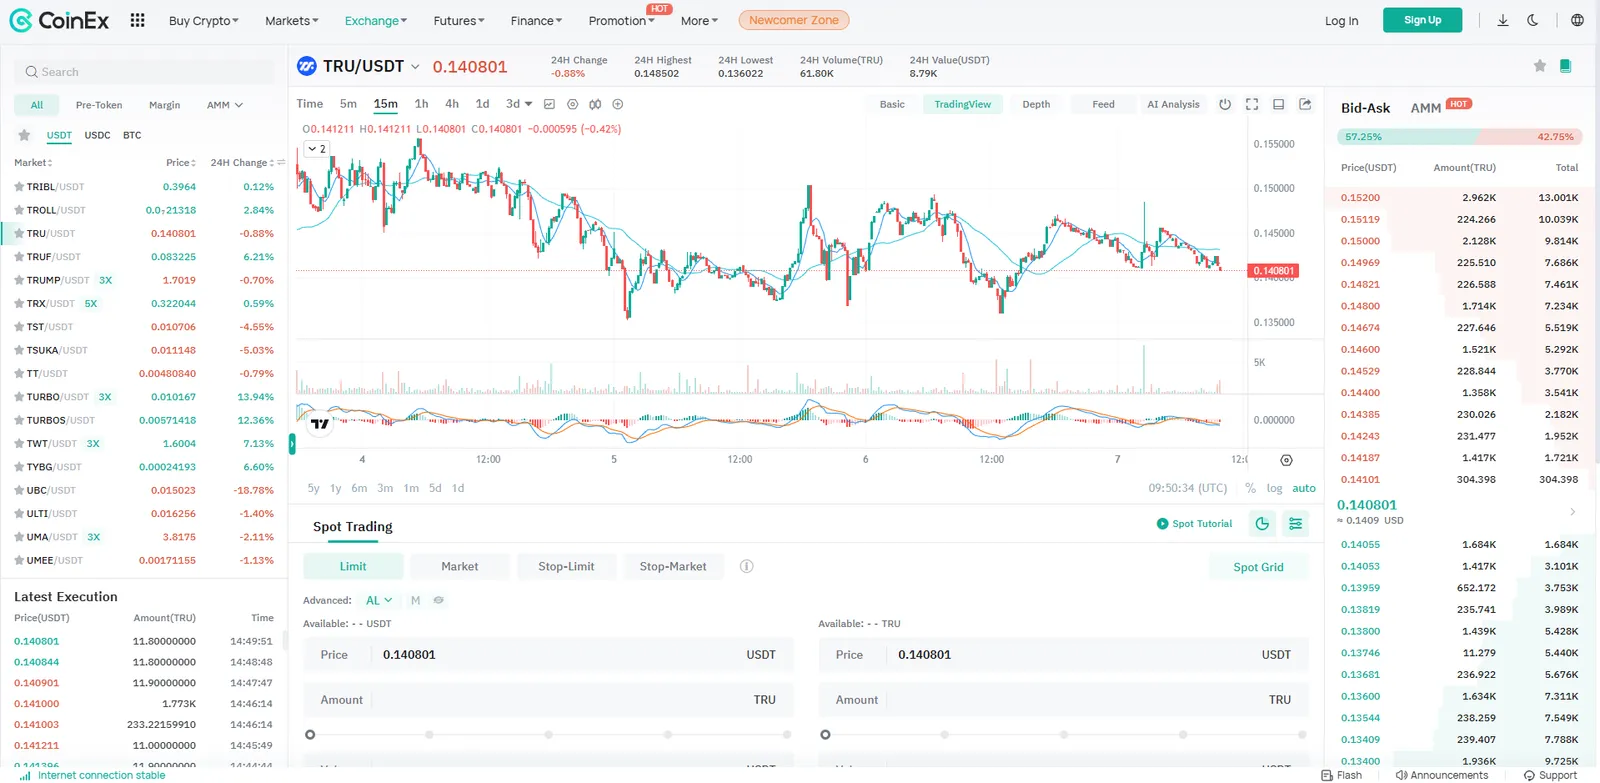Show the favorites star filter in markets
1600x783 pixels.
click(x=24, y=135)
